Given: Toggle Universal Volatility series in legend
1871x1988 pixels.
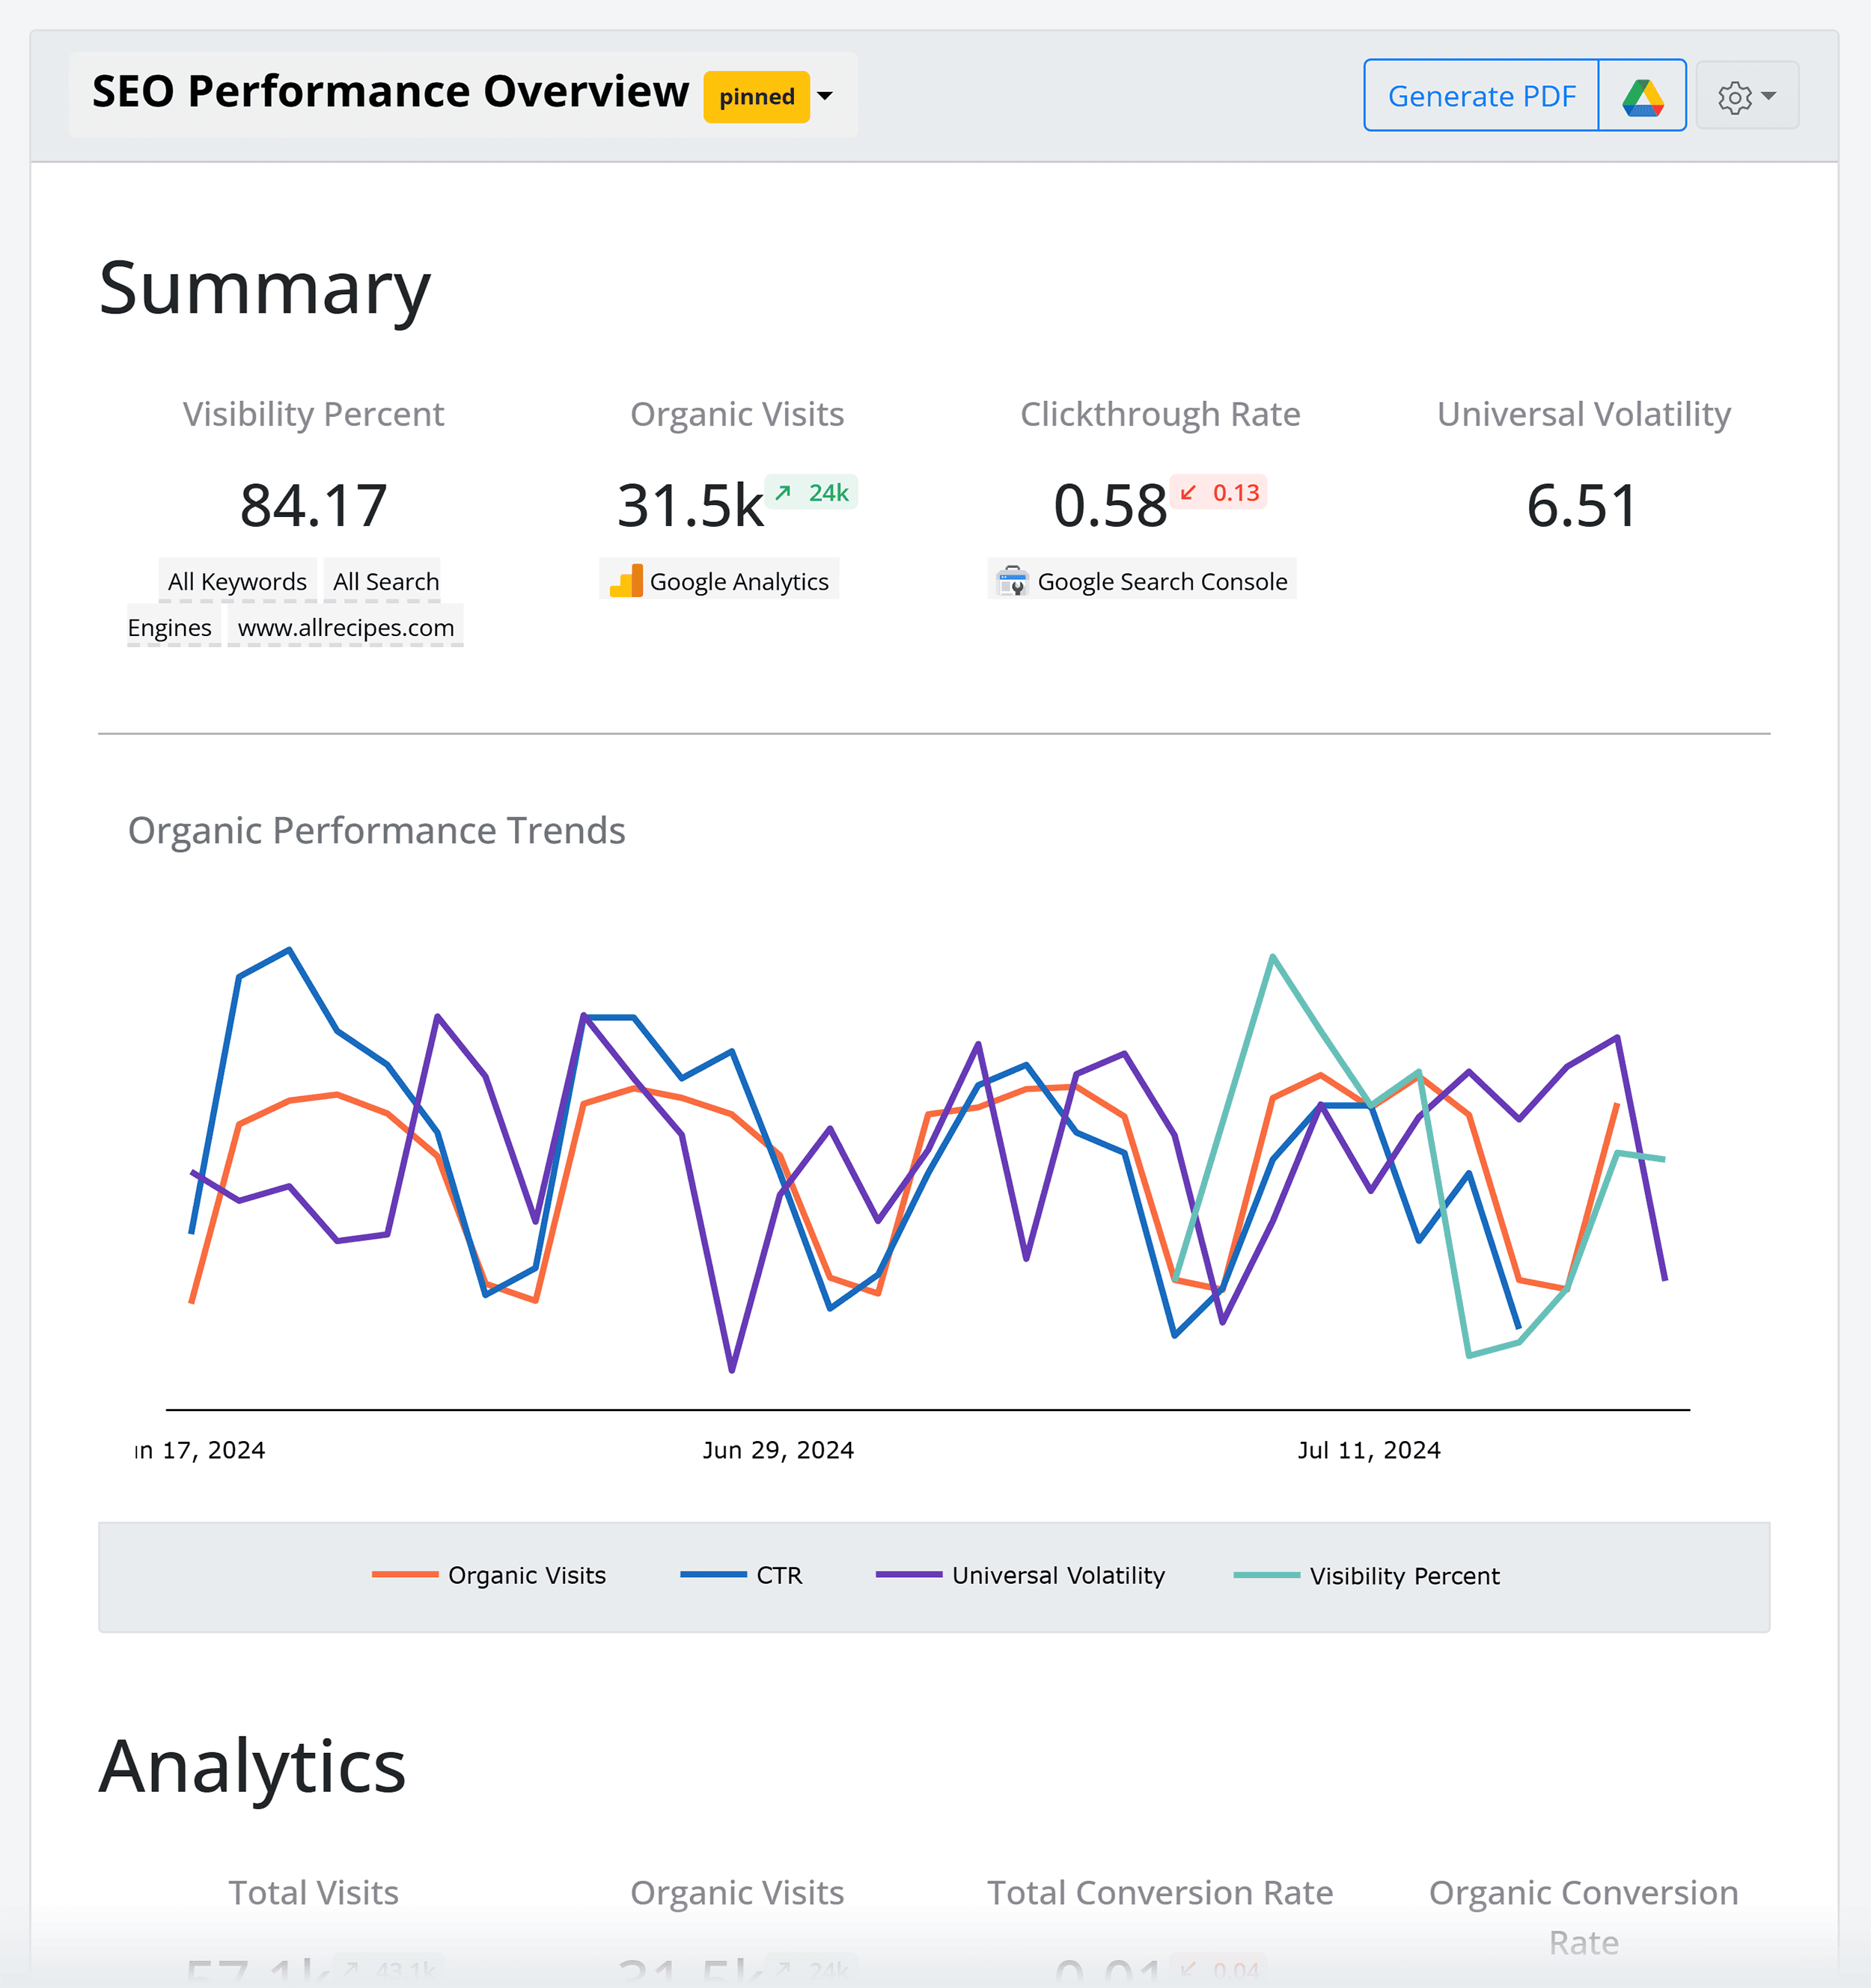Looking at the screenshot, I should pyautogui.click(x=1021, y=1575).
